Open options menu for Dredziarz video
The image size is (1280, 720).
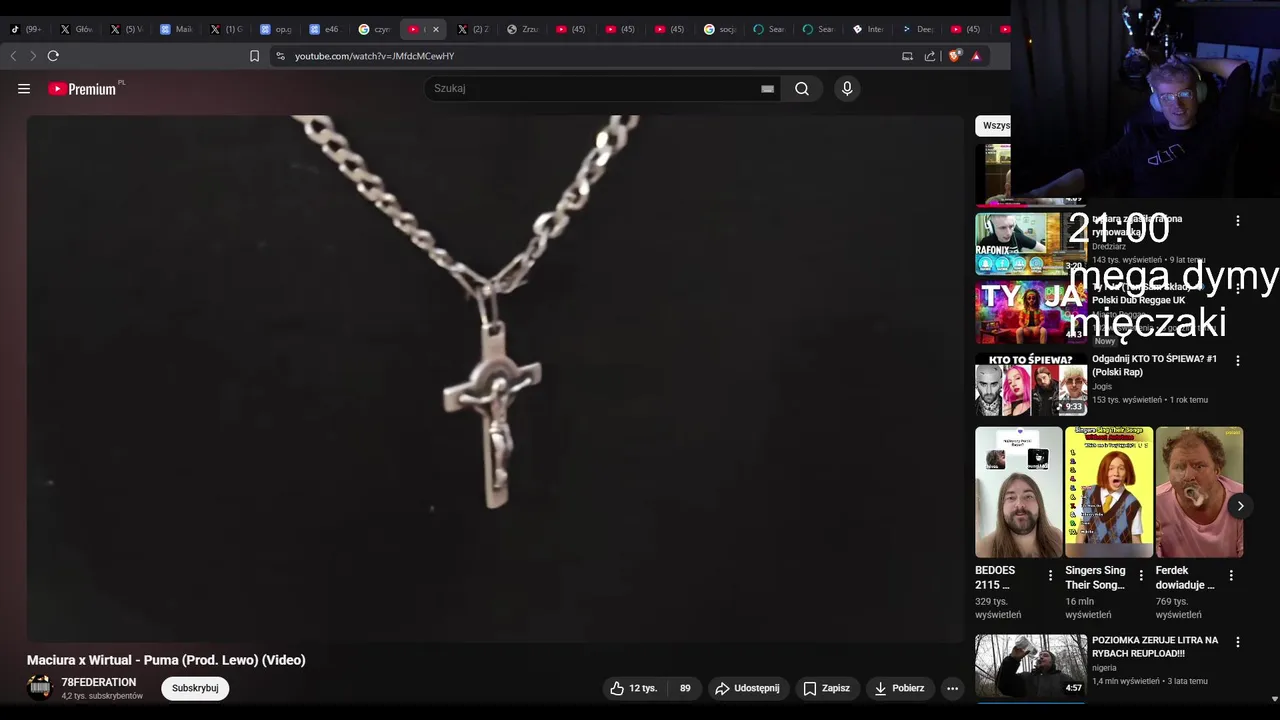1238,220
